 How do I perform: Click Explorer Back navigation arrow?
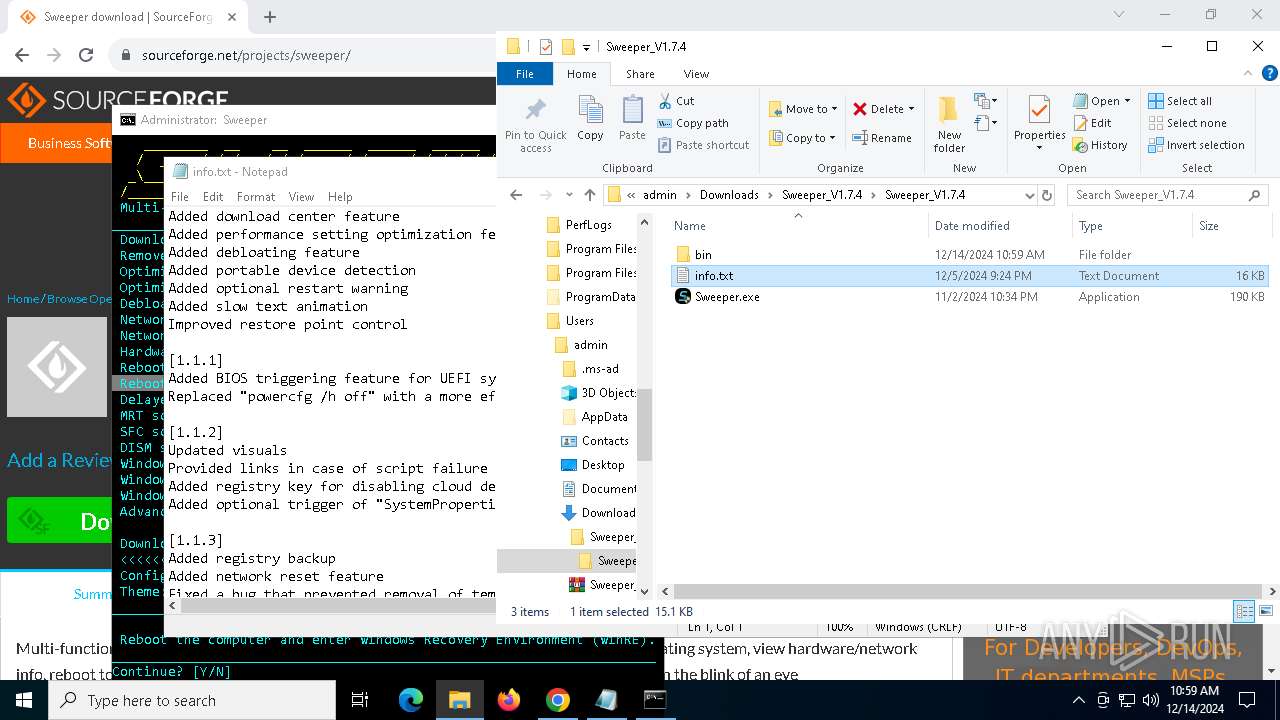click(516, 195)
